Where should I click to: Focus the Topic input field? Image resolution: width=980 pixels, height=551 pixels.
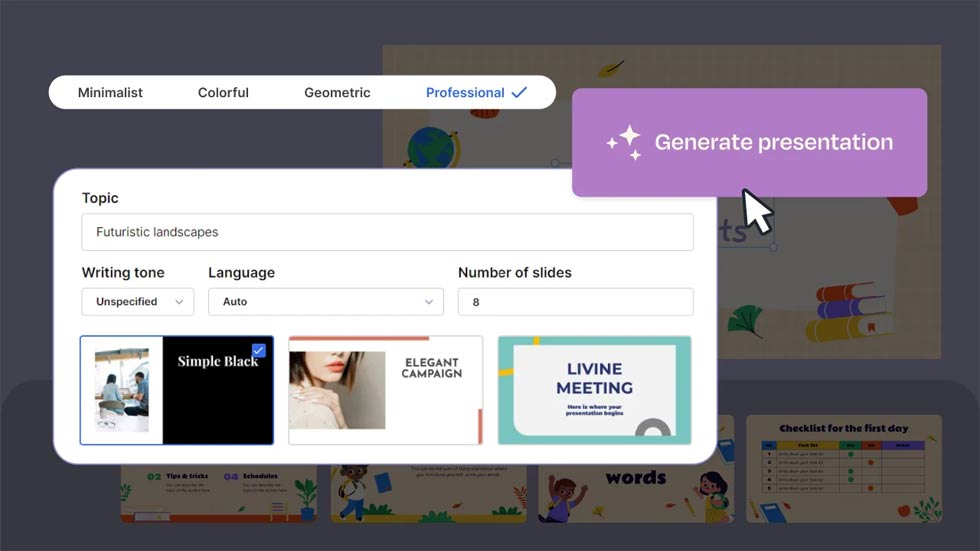tap(387, 232)
